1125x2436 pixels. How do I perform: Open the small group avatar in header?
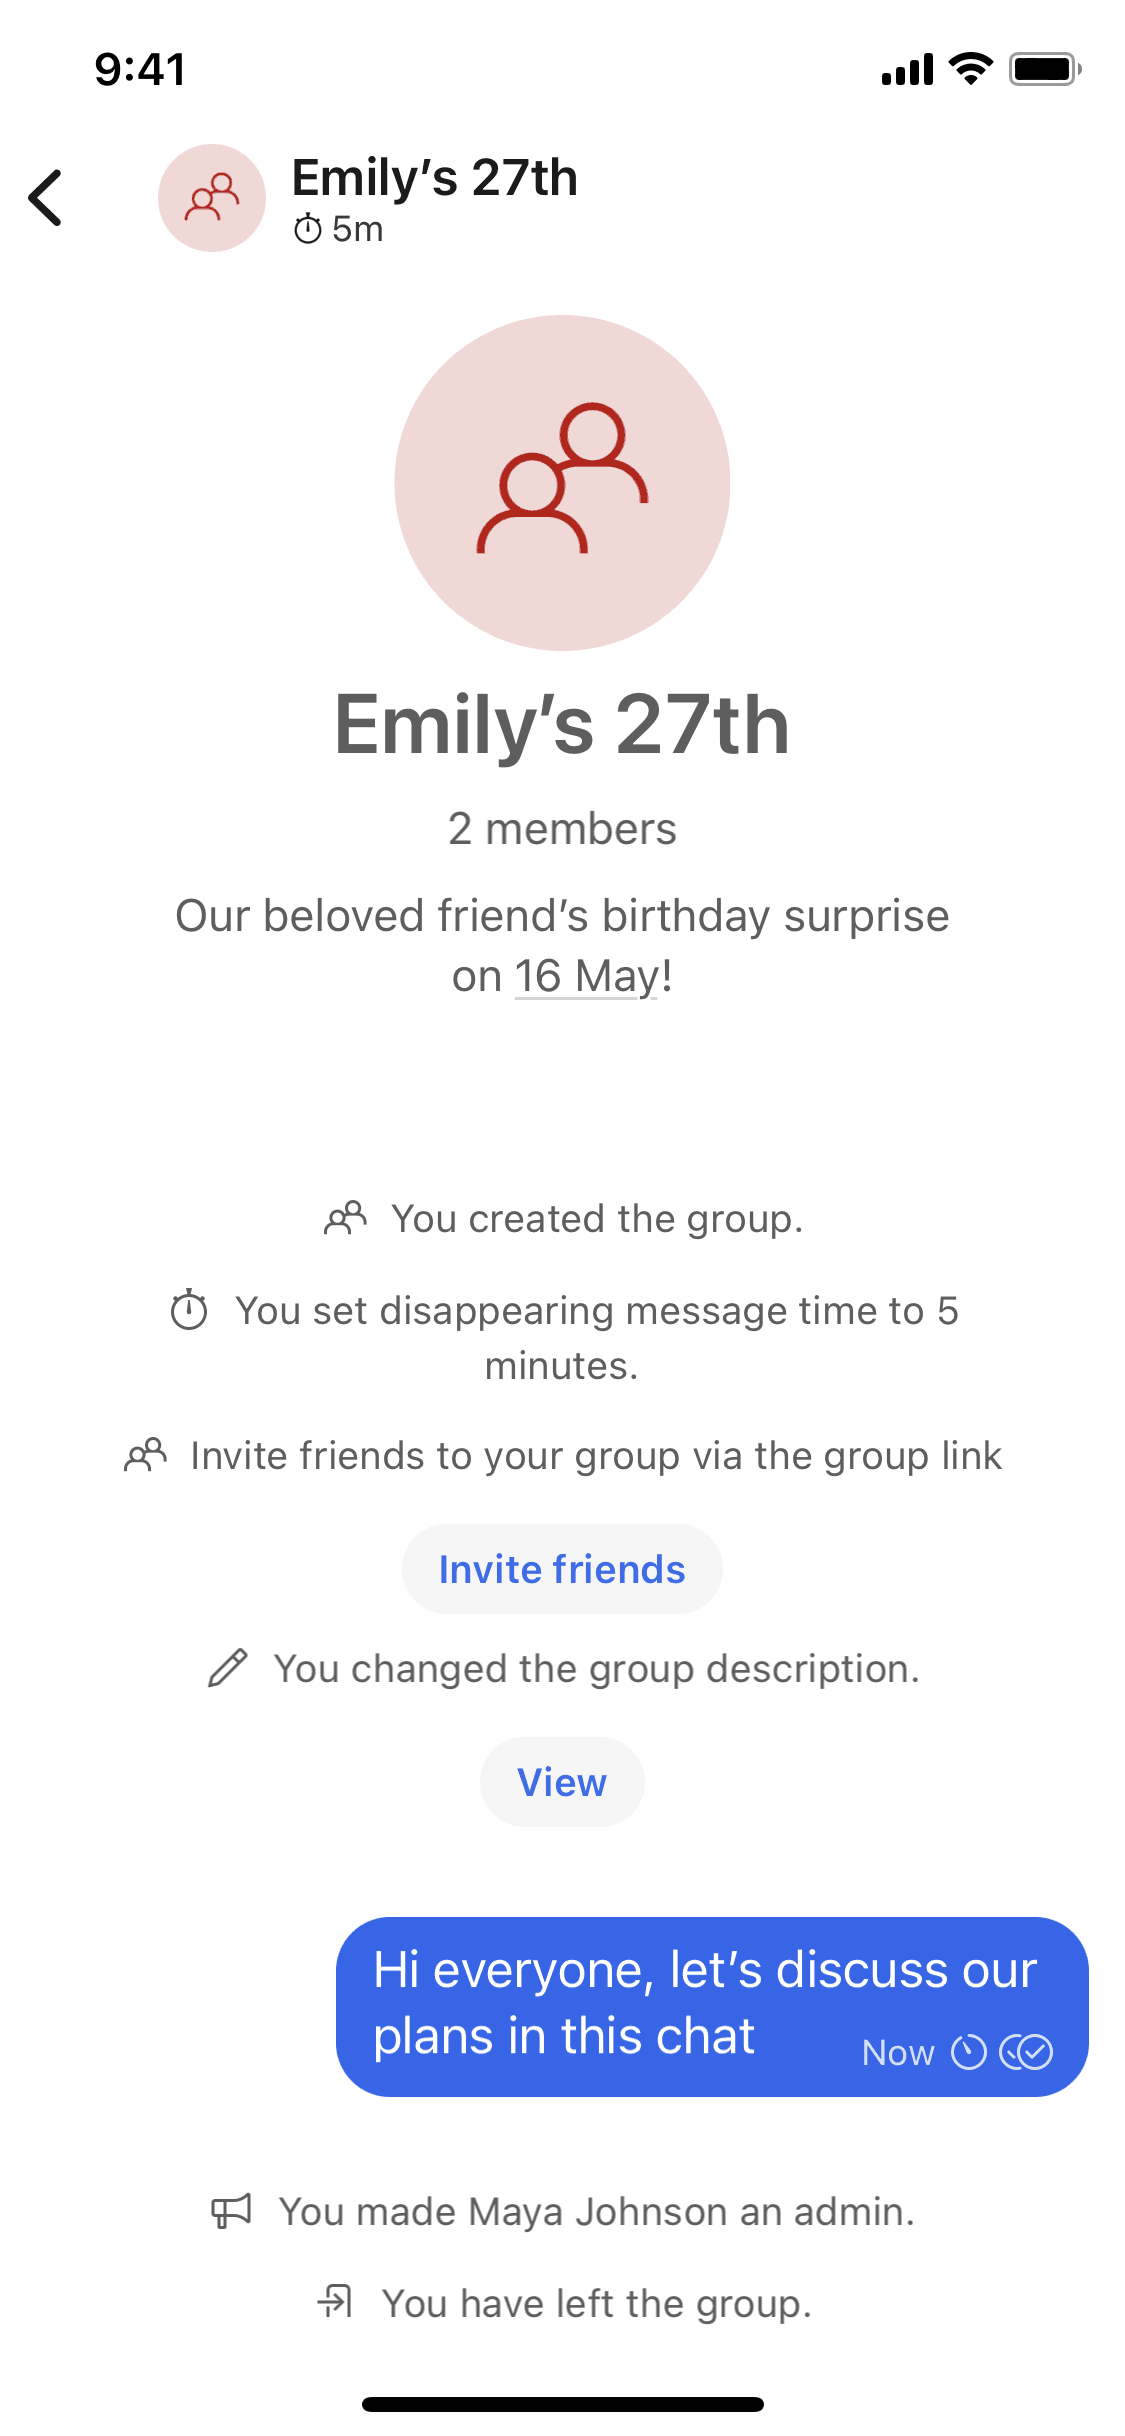pos(212,197)
